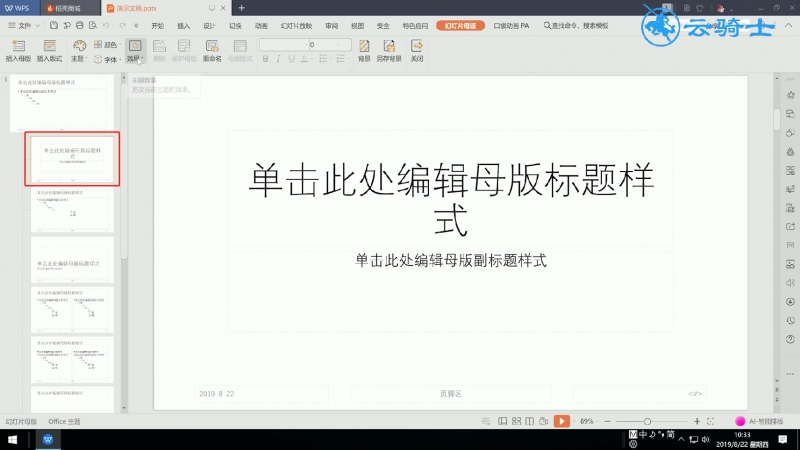The image size is (800, 450).
Task: Click the AI-智能排版 button
Action: click(759, 421)
